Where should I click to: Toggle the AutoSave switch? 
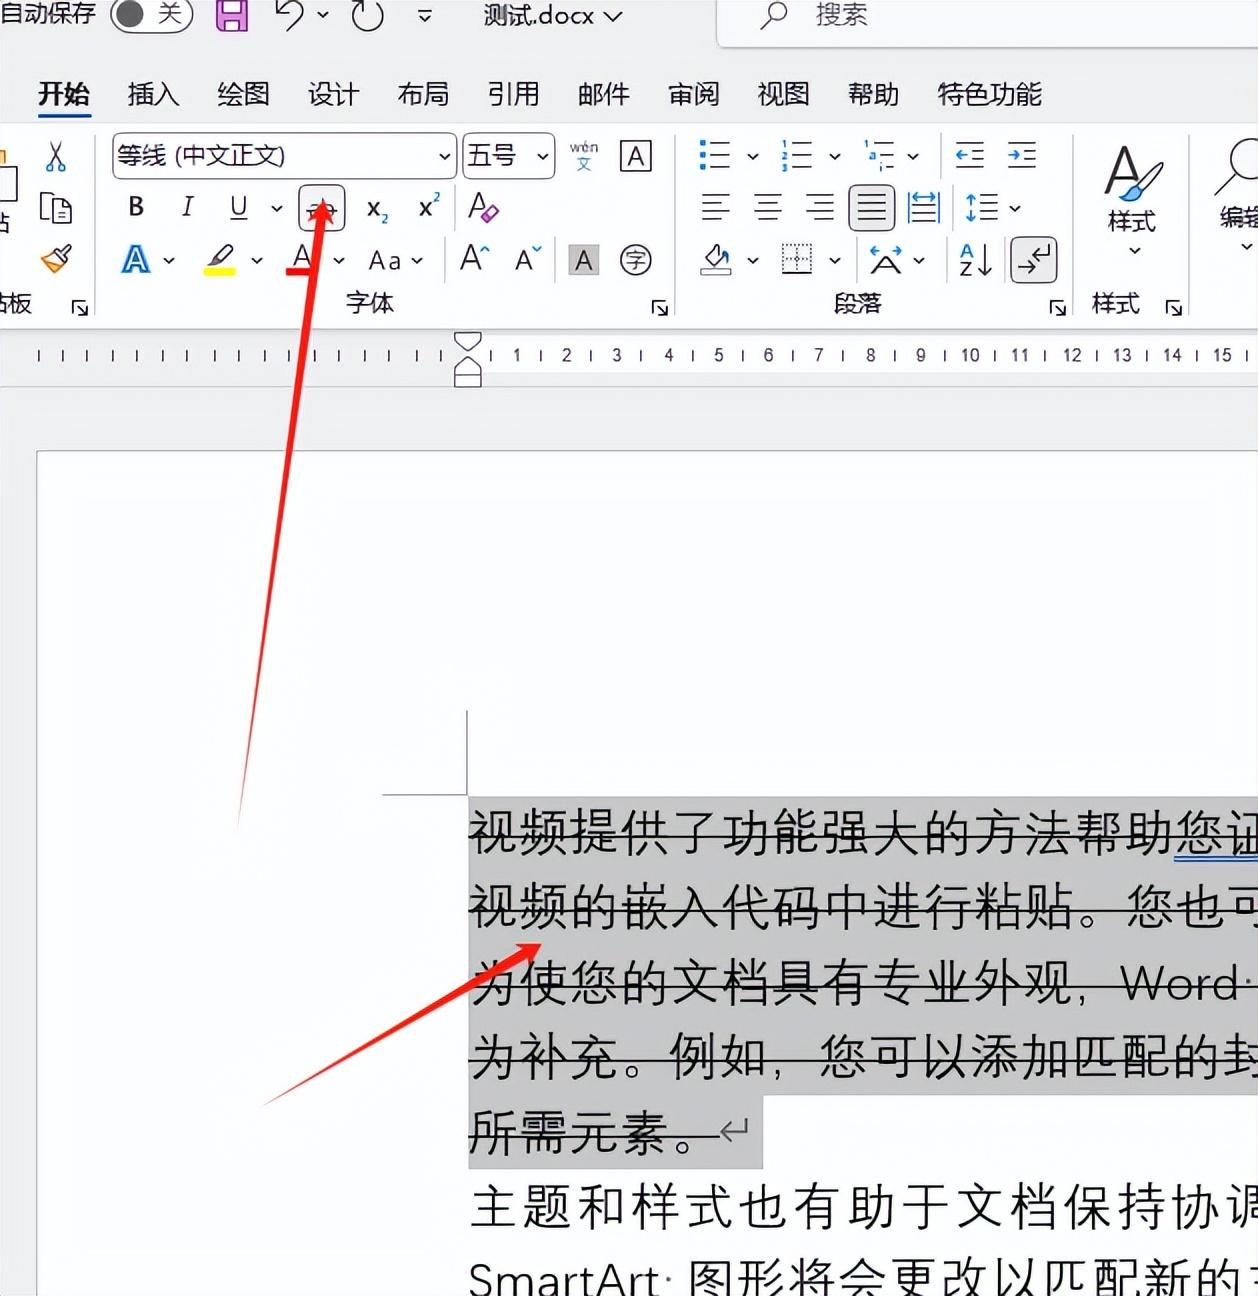(151, 14)
